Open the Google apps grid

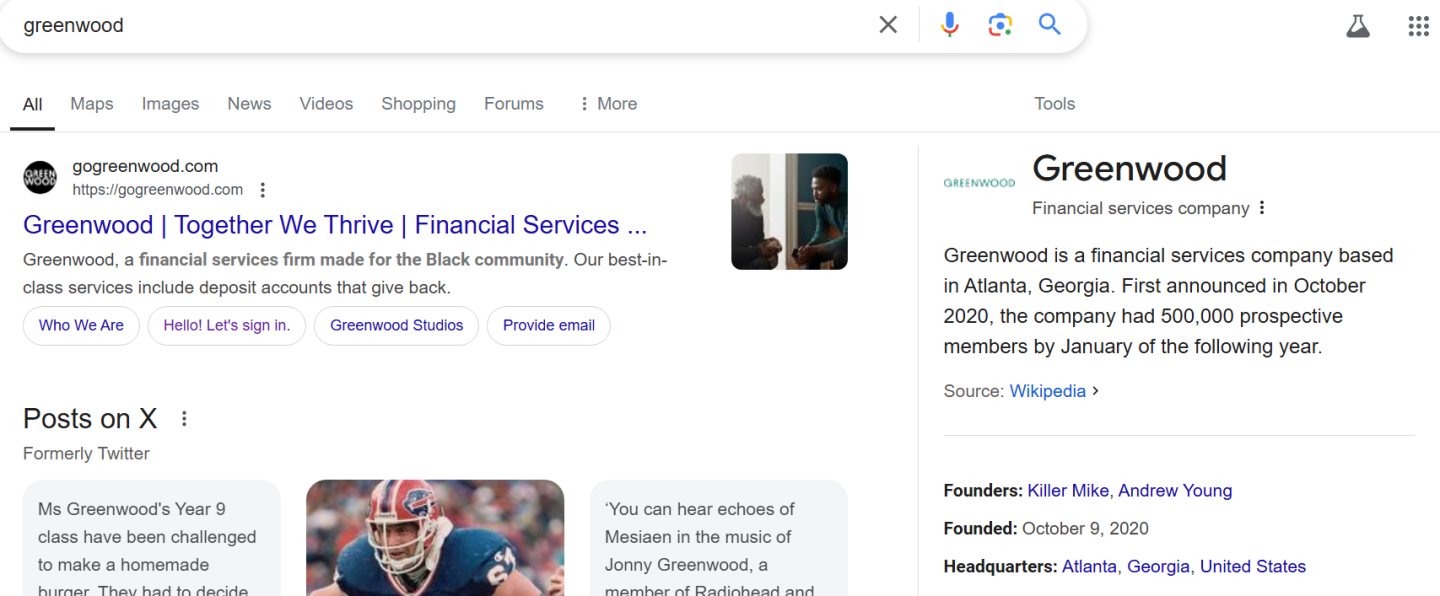(x=1418, y=26)
